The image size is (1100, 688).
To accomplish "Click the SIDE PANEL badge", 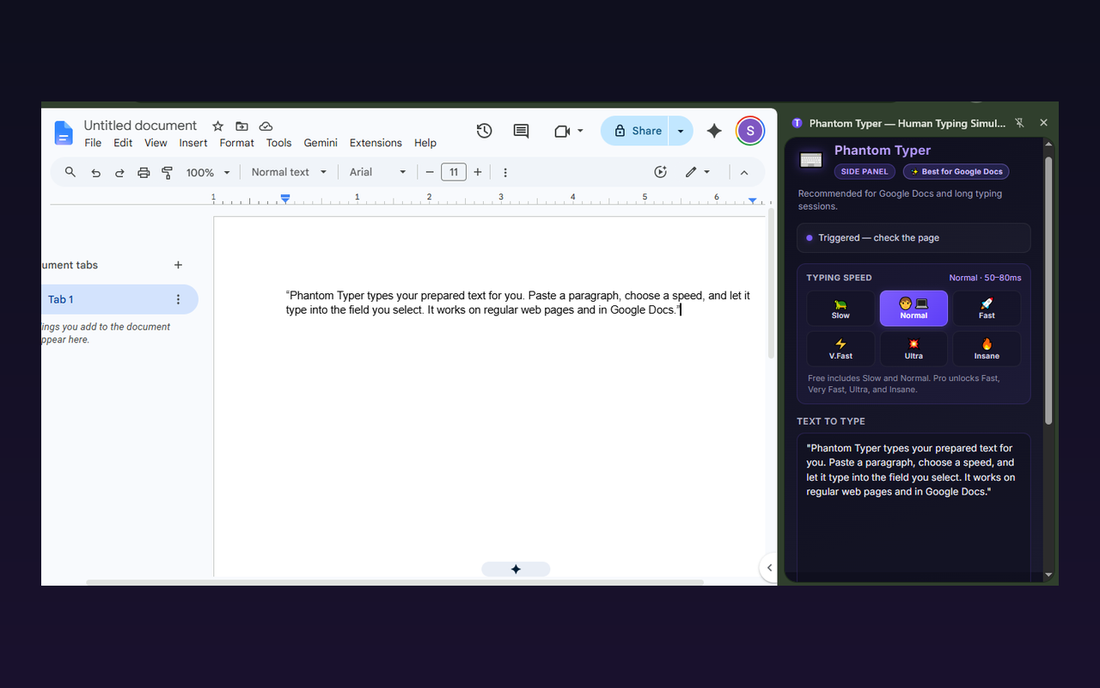I will click(x=864, y=172).
